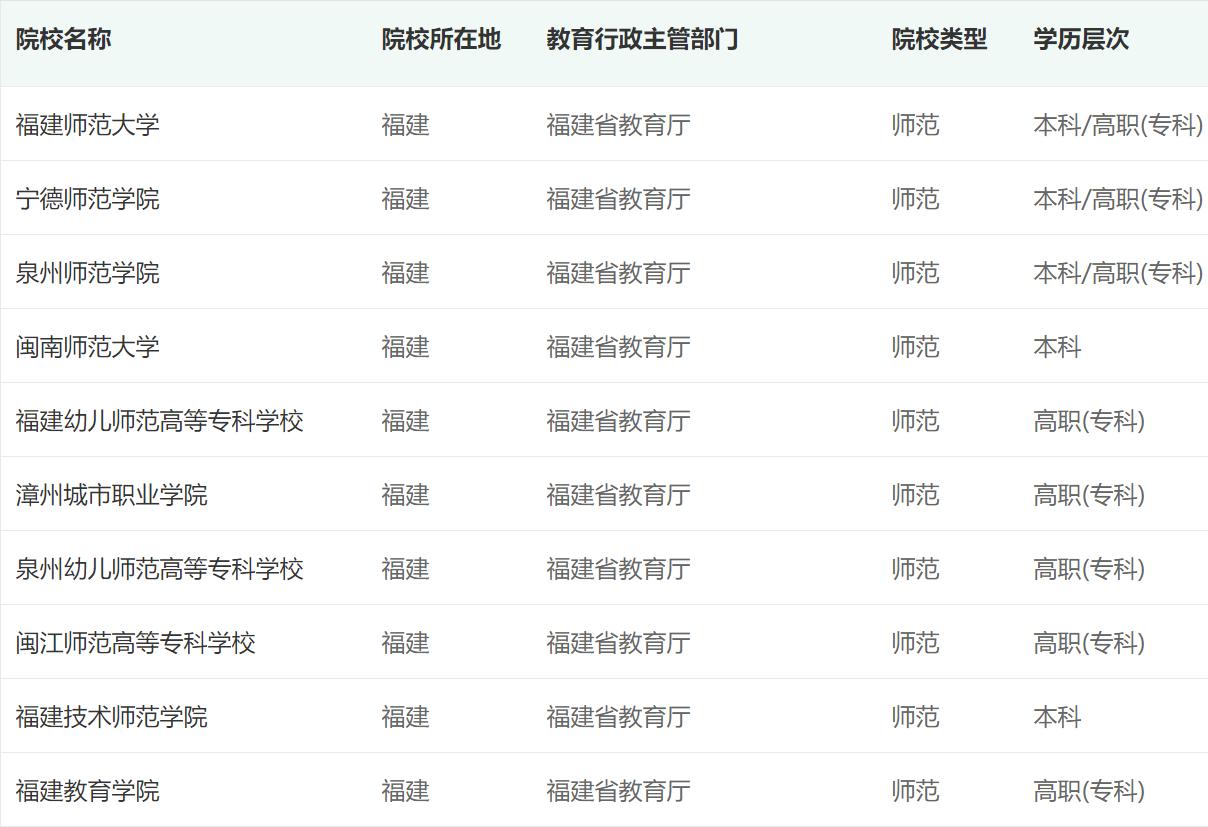
Task: Click 福建教育学院 in the list
Action: click(87, 791)
